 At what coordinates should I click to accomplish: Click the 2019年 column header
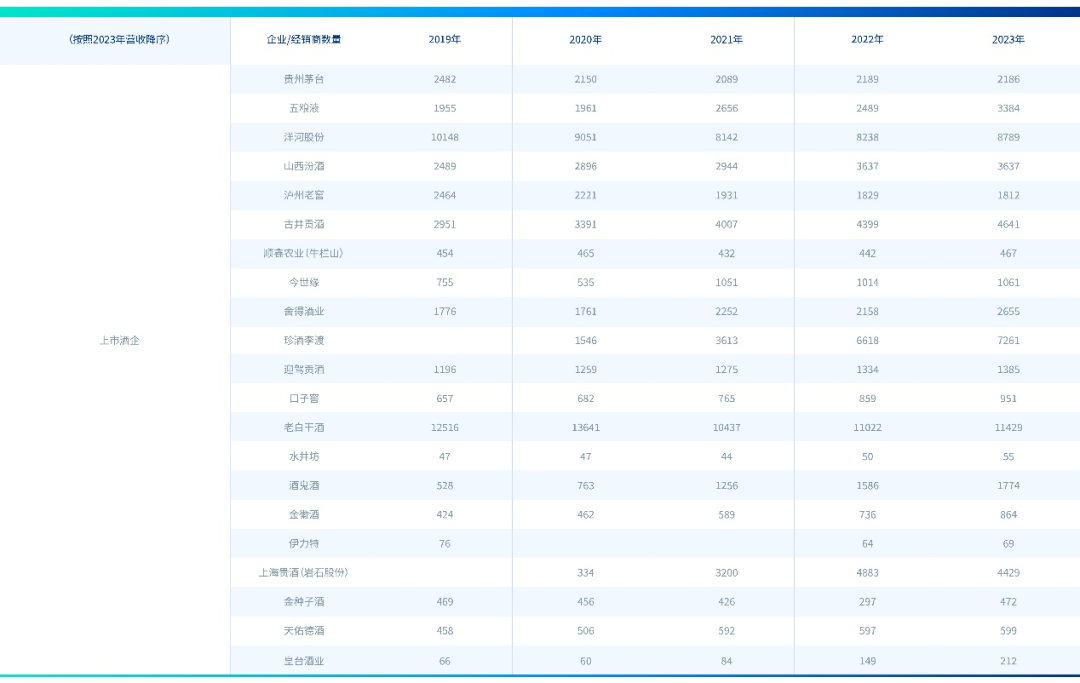[444, 39]
